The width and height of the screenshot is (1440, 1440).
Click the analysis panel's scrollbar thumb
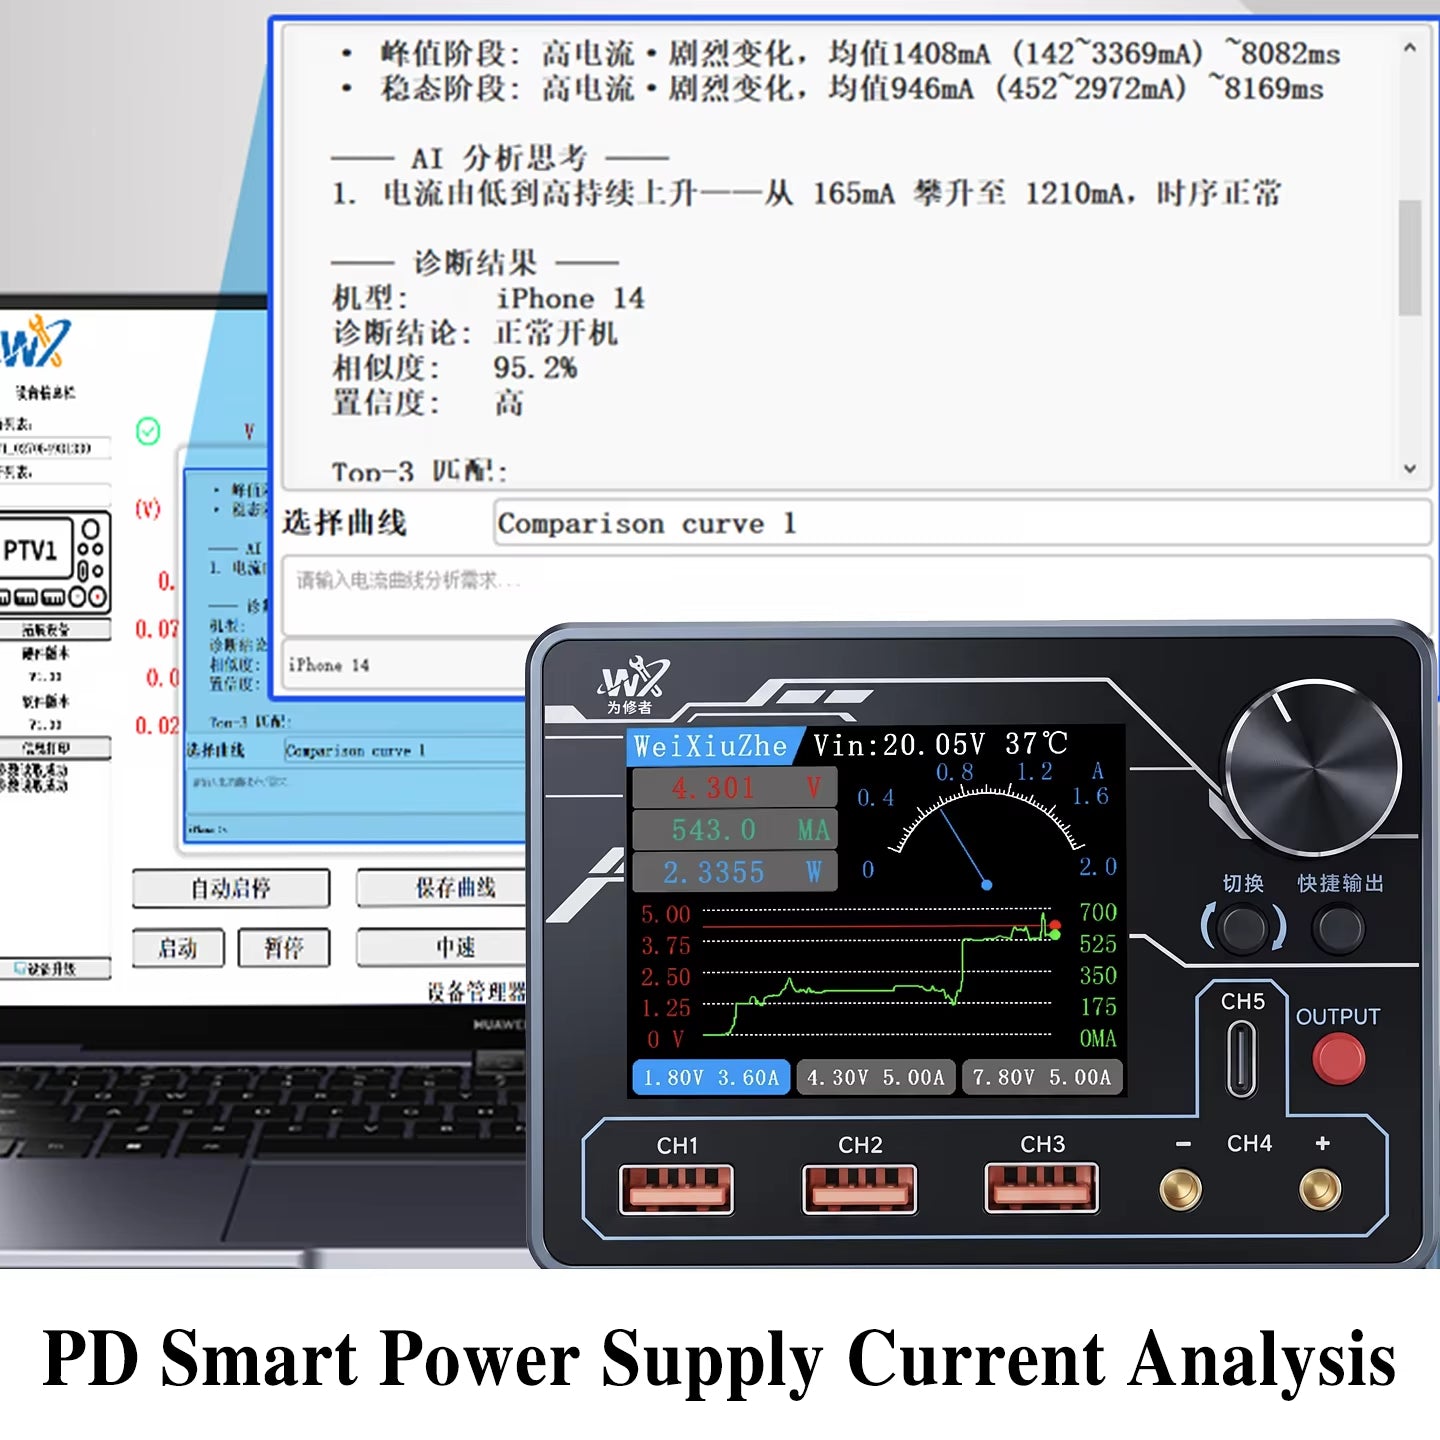click(x=1409, y=257)
